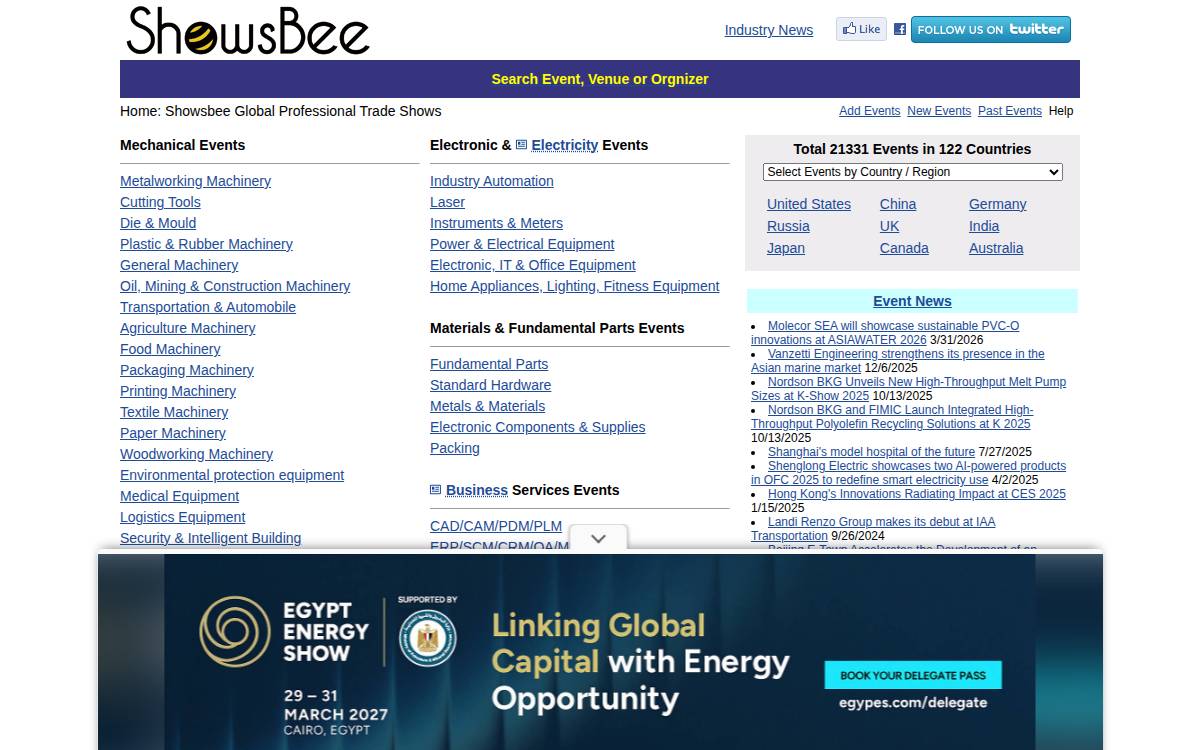The height and width of the screenshot is (750, 1200).
Task: Open Printing Machinery category
Action: [x=178, y=391]
